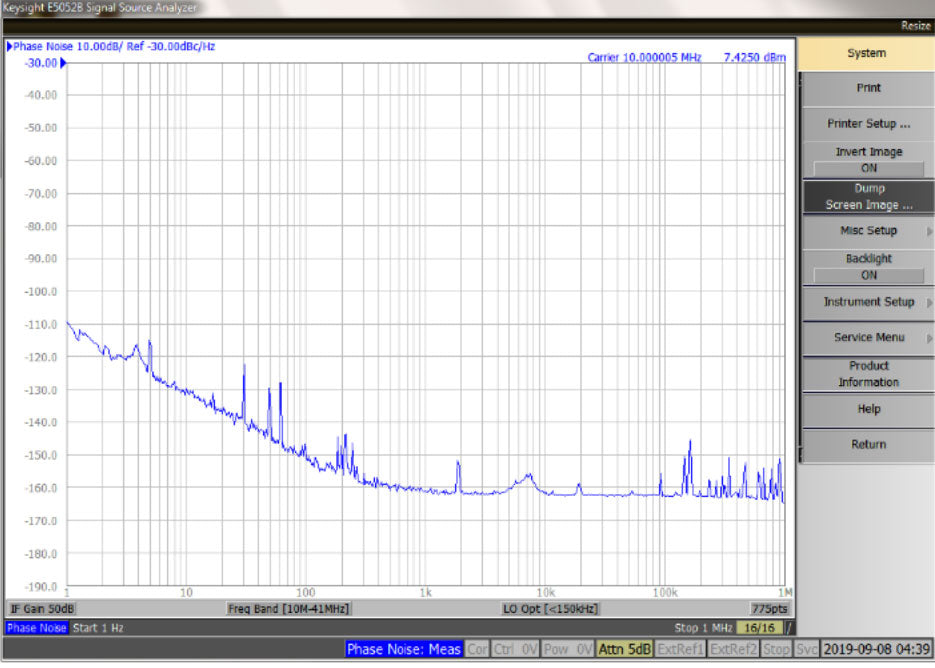This screenshot has height=668, width=935.
Task: Expand the Instrument Setup submenu
Action: coord(868,302)
